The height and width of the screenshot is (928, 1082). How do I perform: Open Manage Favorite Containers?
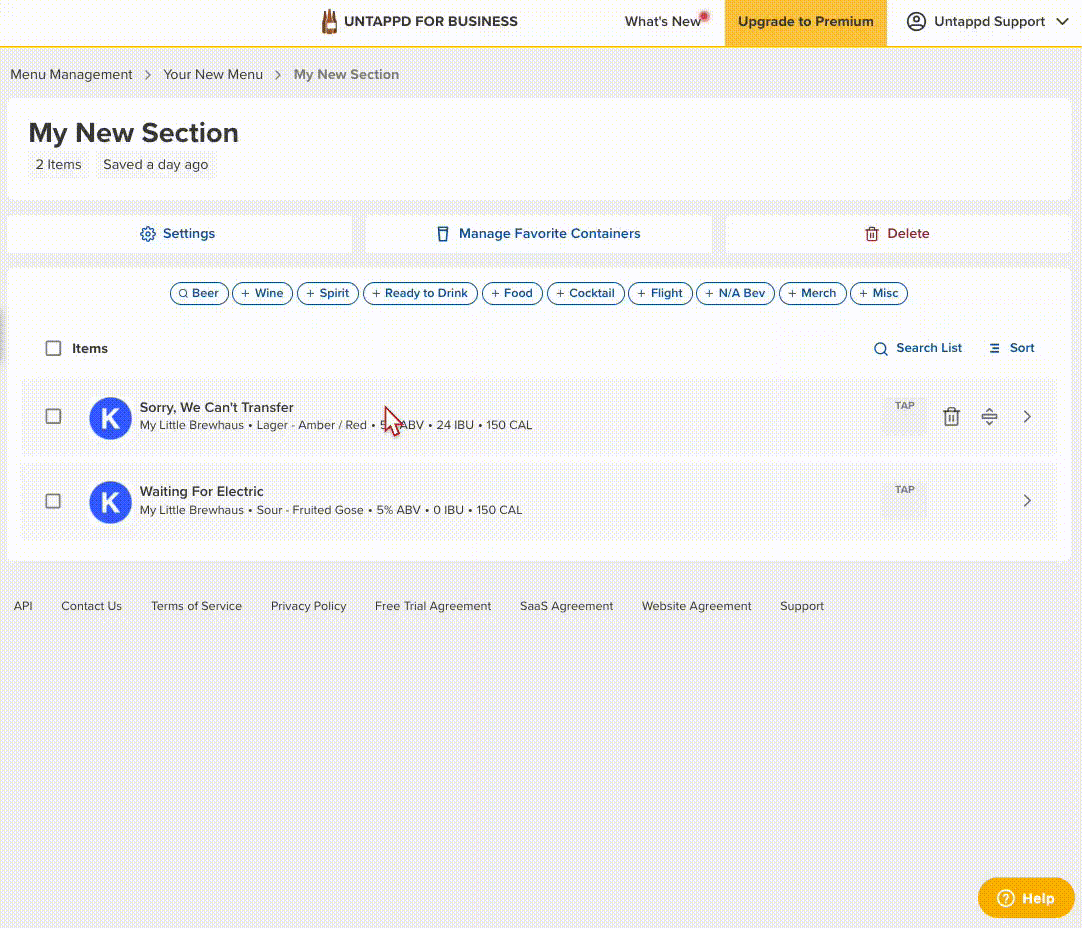[538, 234]
